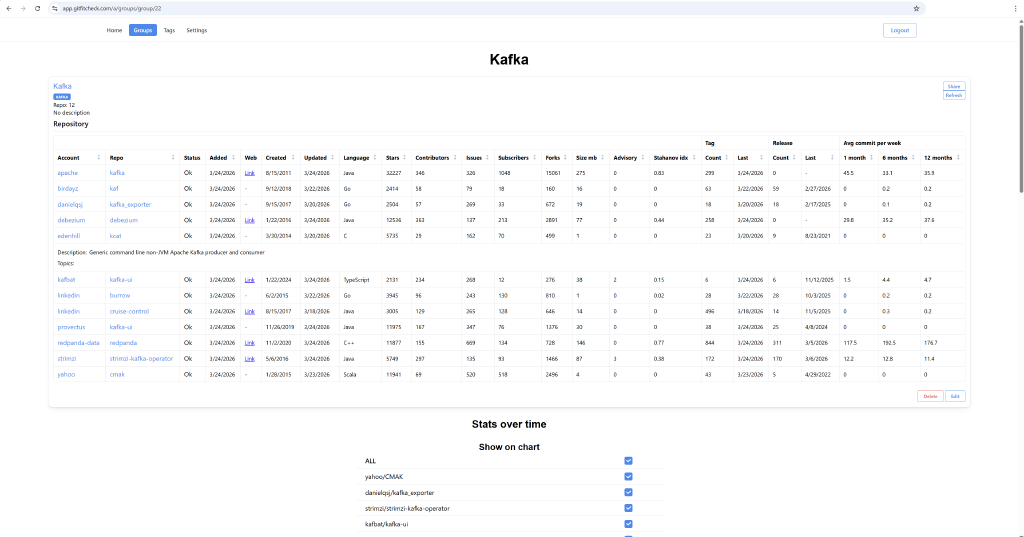The width and height of the screenshot is (1024, 537).
Task: View site info icon in address bar
Action: 55,8
